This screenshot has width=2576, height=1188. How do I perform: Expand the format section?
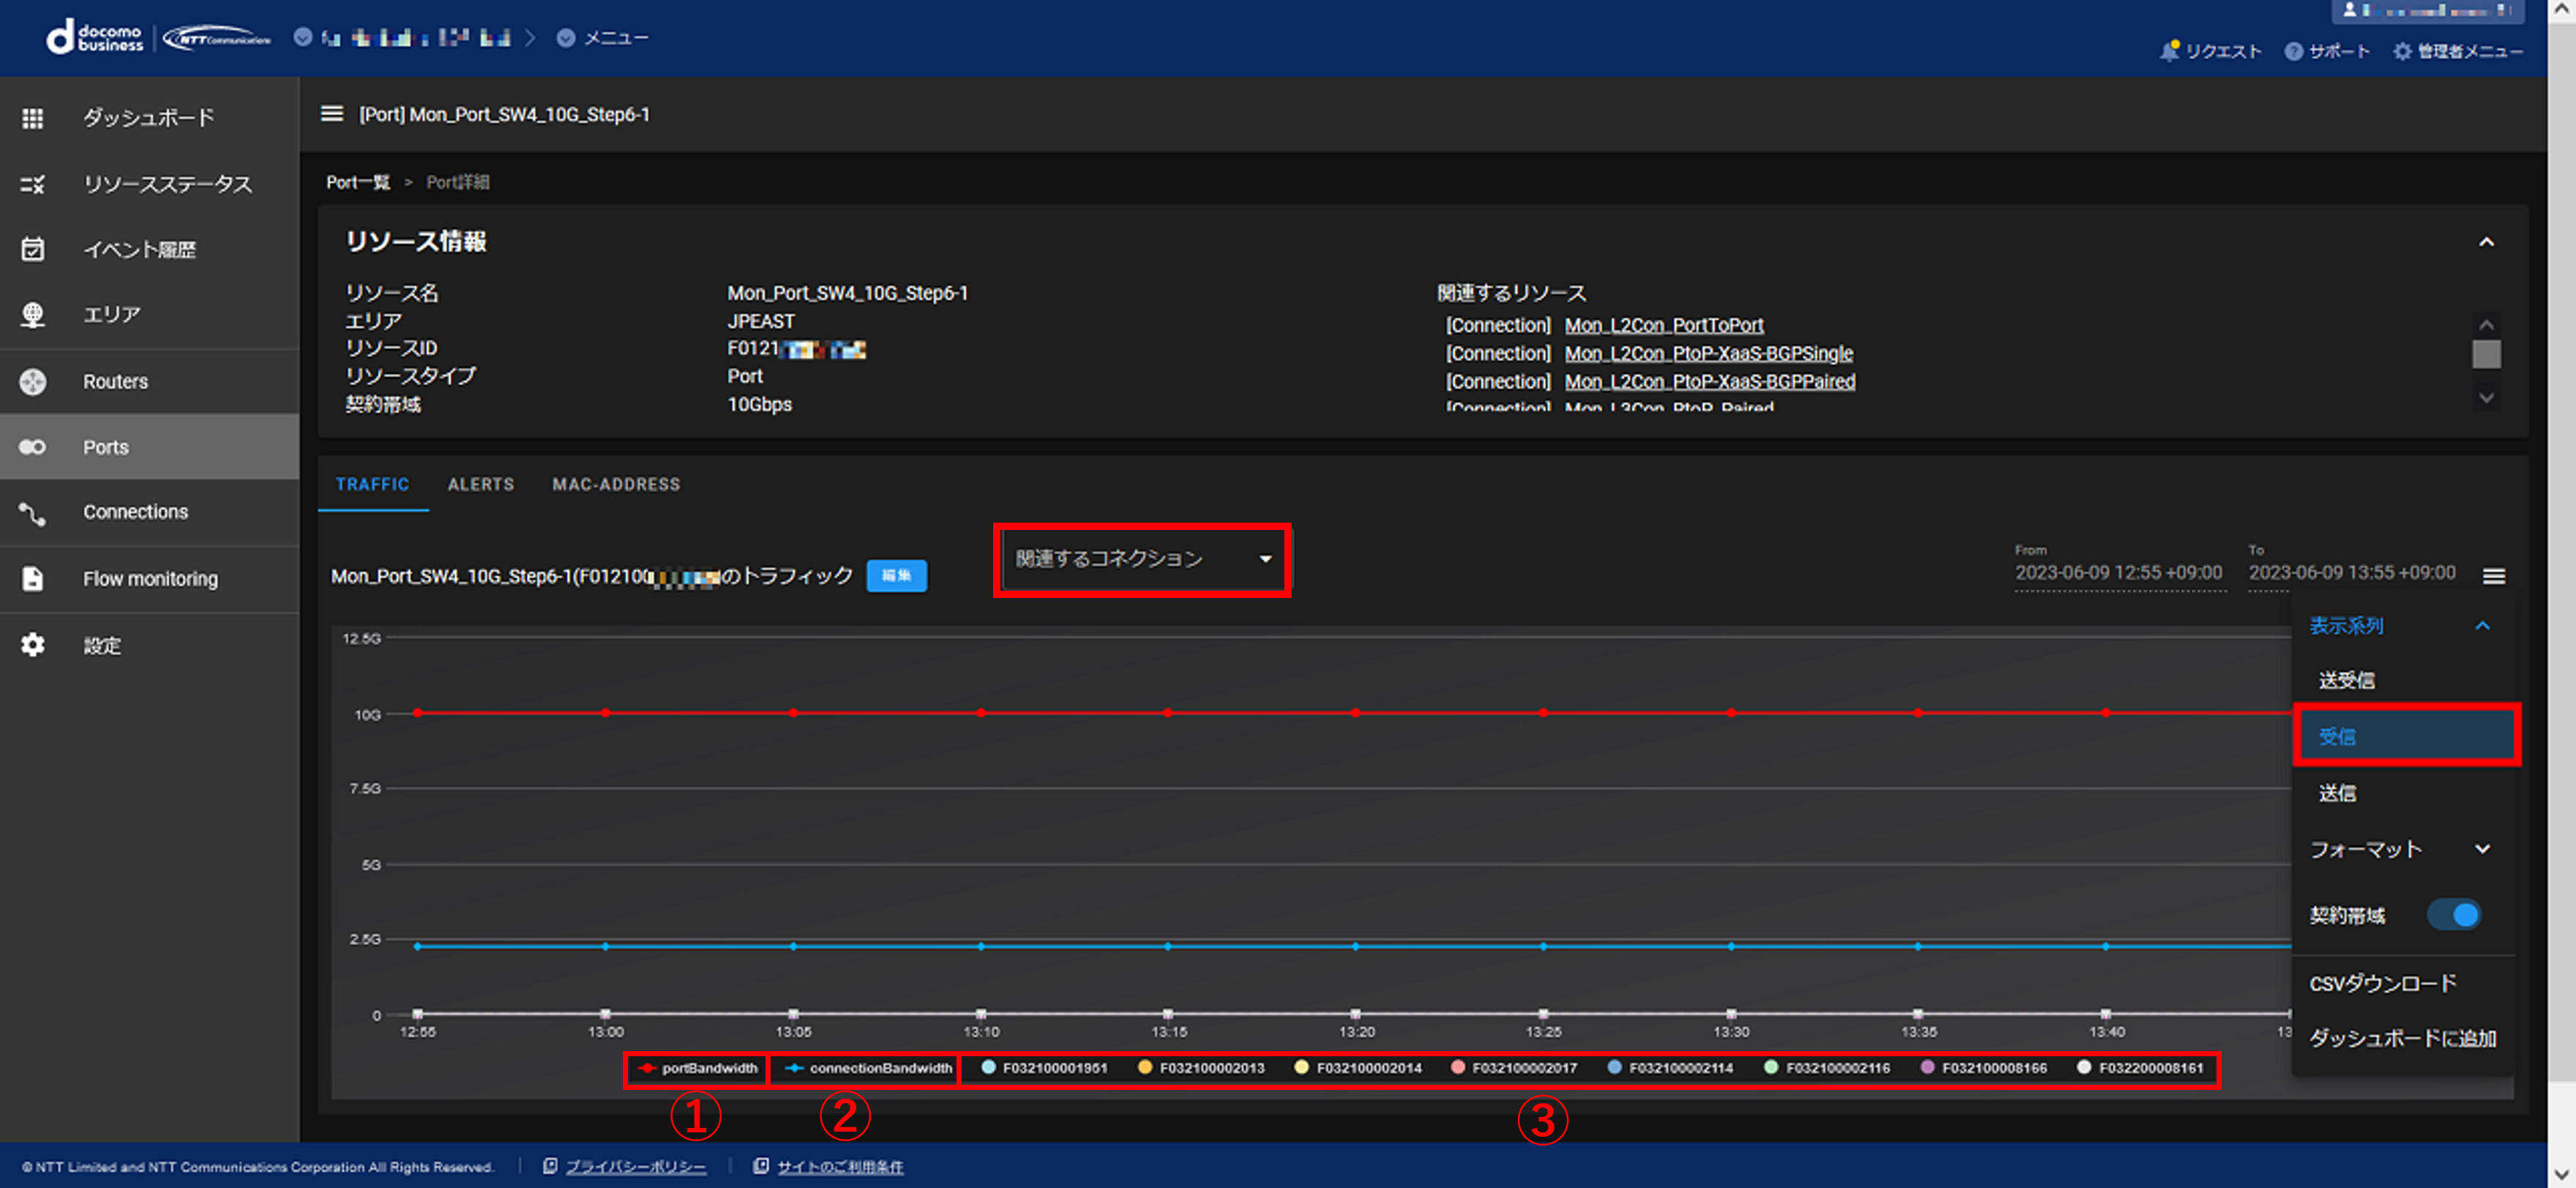click(x=2482, y=849)
